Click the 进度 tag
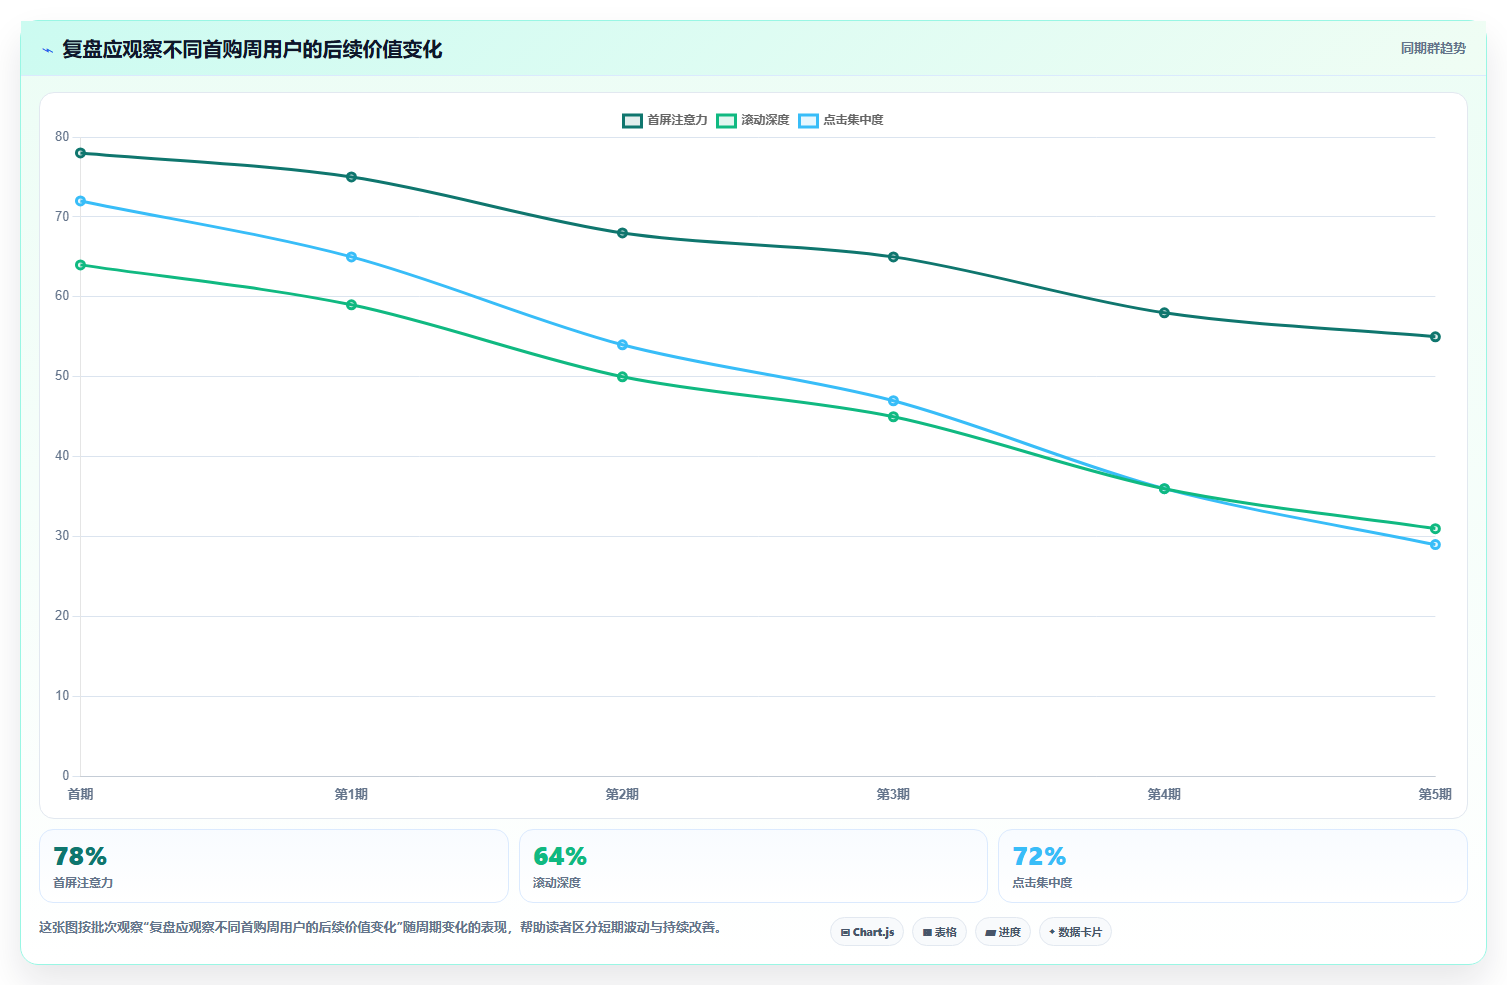 (1003, 932)
